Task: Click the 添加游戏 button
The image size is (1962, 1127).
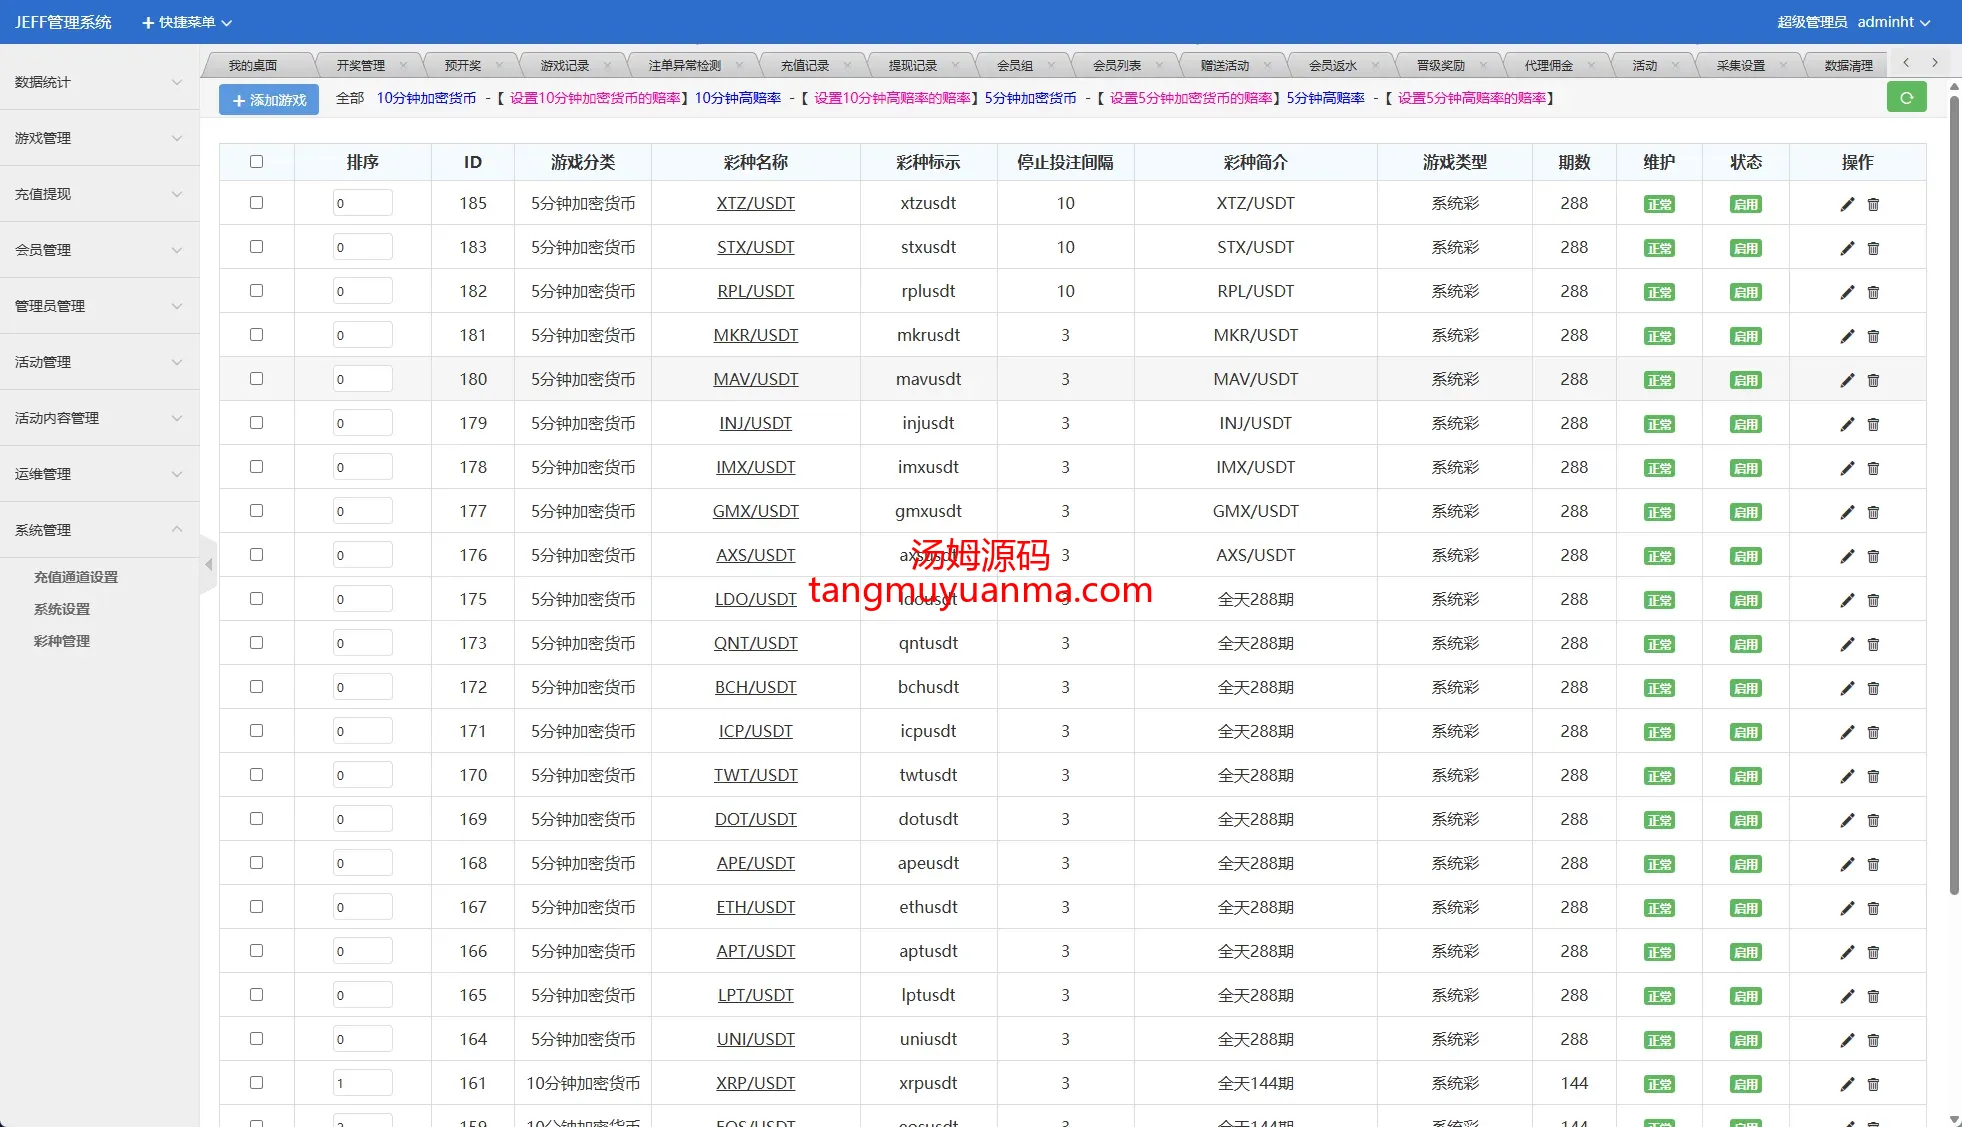Action: coord(269,100)
